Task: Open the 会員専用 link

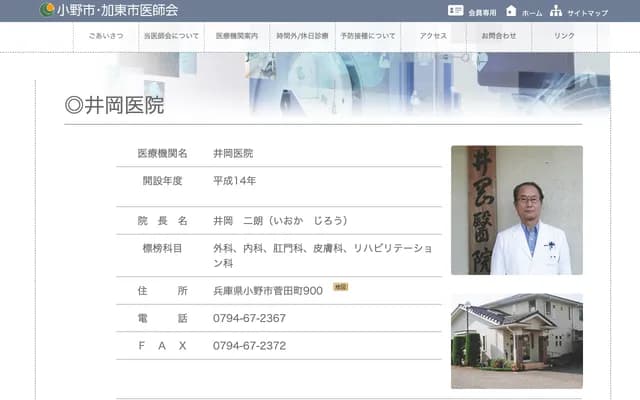Action: (x=482, y=13)
